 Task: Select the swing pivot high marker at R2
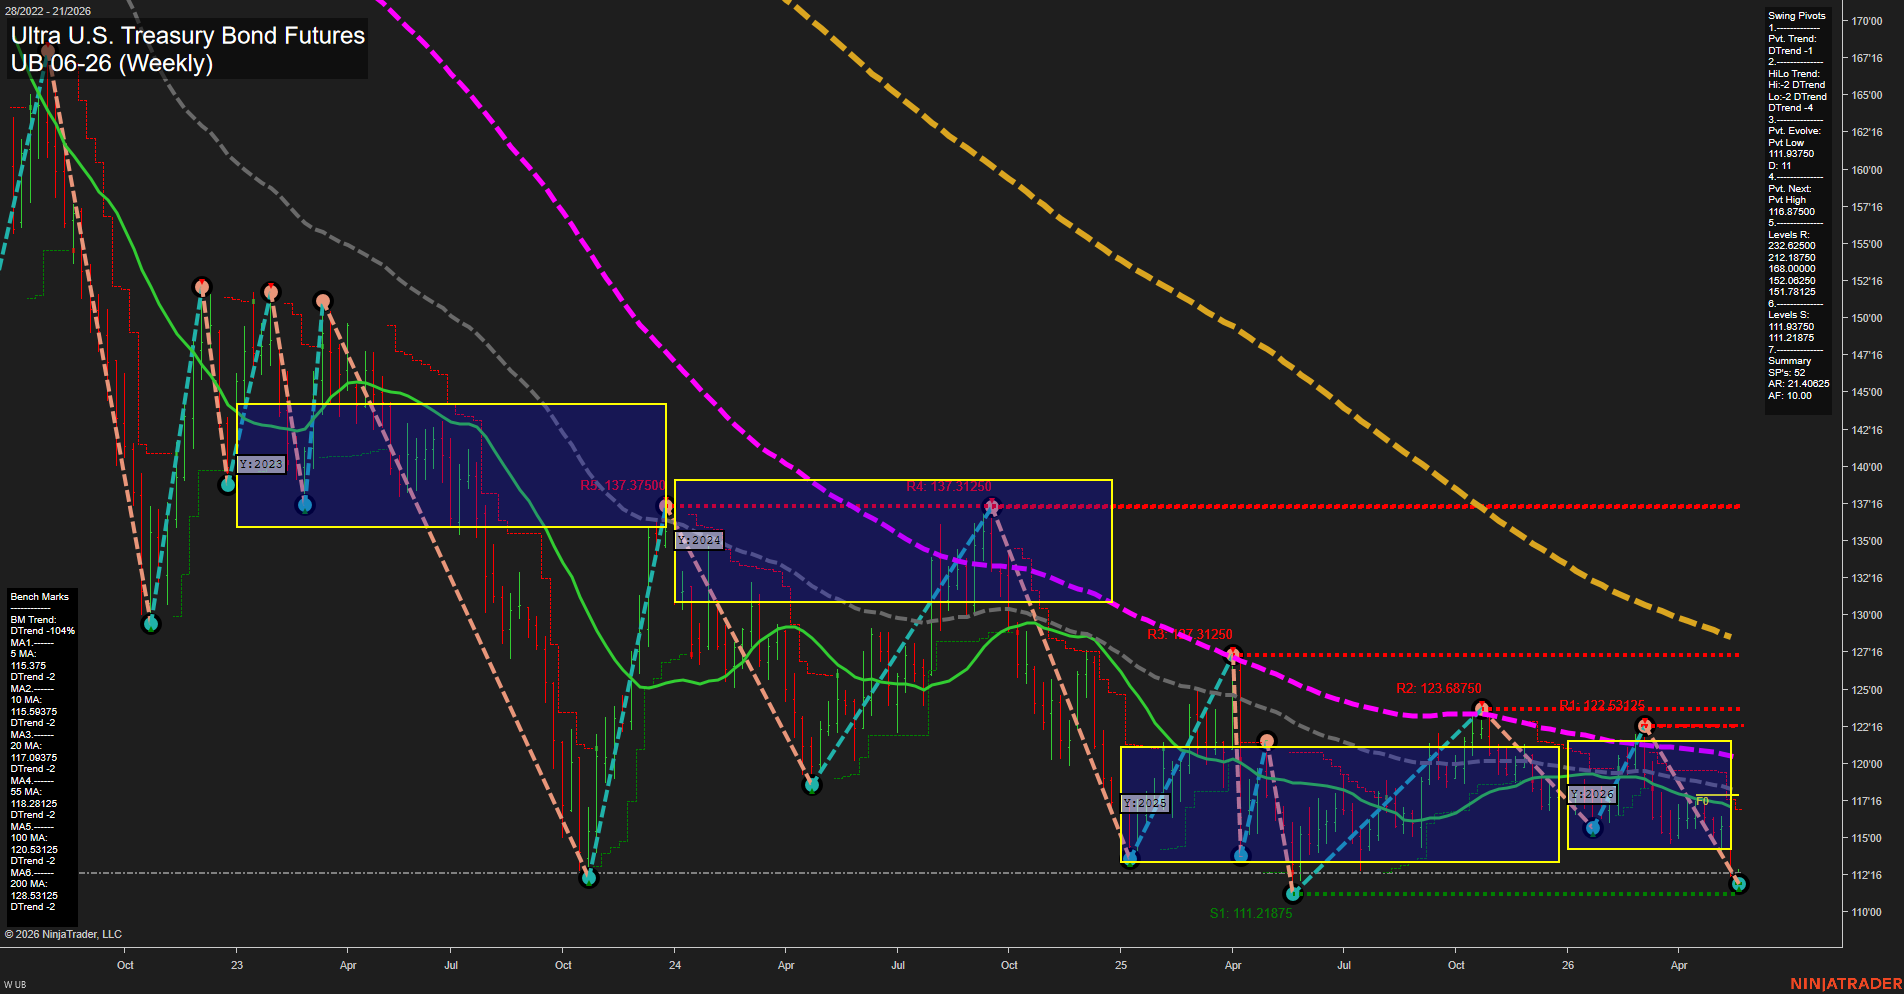click(x=1482, y=708)
